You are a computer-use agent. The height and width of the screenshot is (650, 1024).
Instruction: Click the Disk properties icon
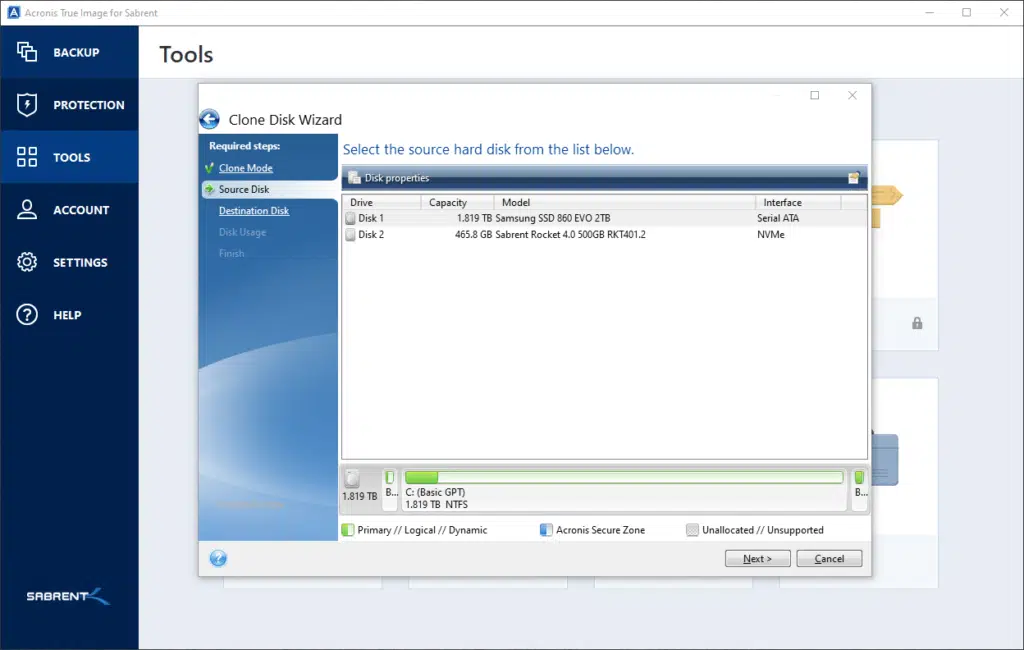pos(354,178)
